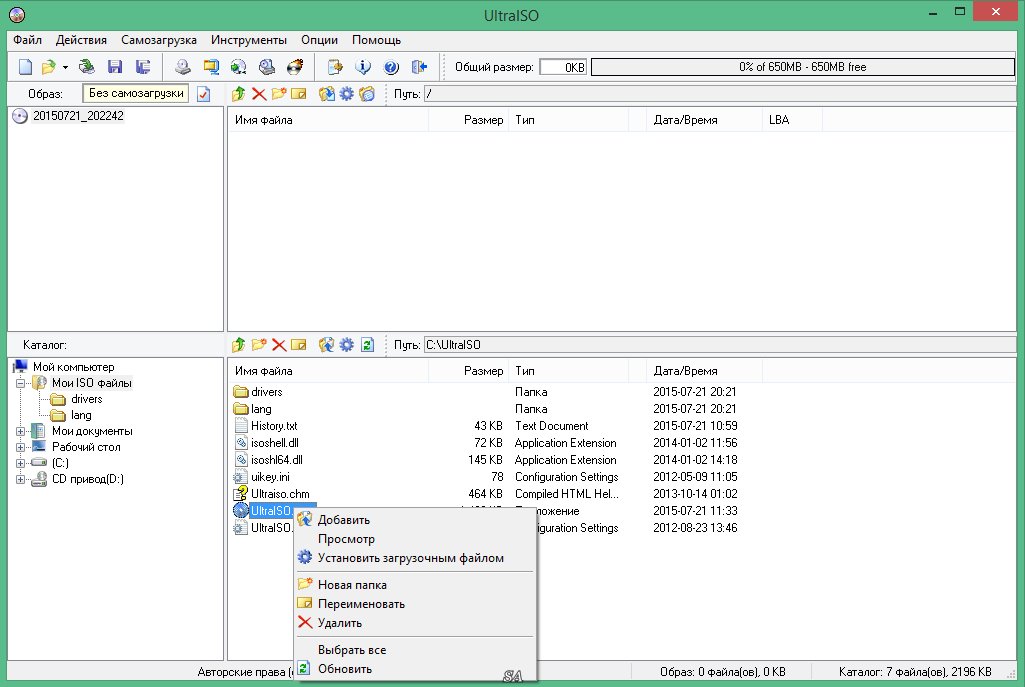The image size is (1025, 687).
Task: Click the Rename icon in the image toolbar
Action: coord(299,94)
